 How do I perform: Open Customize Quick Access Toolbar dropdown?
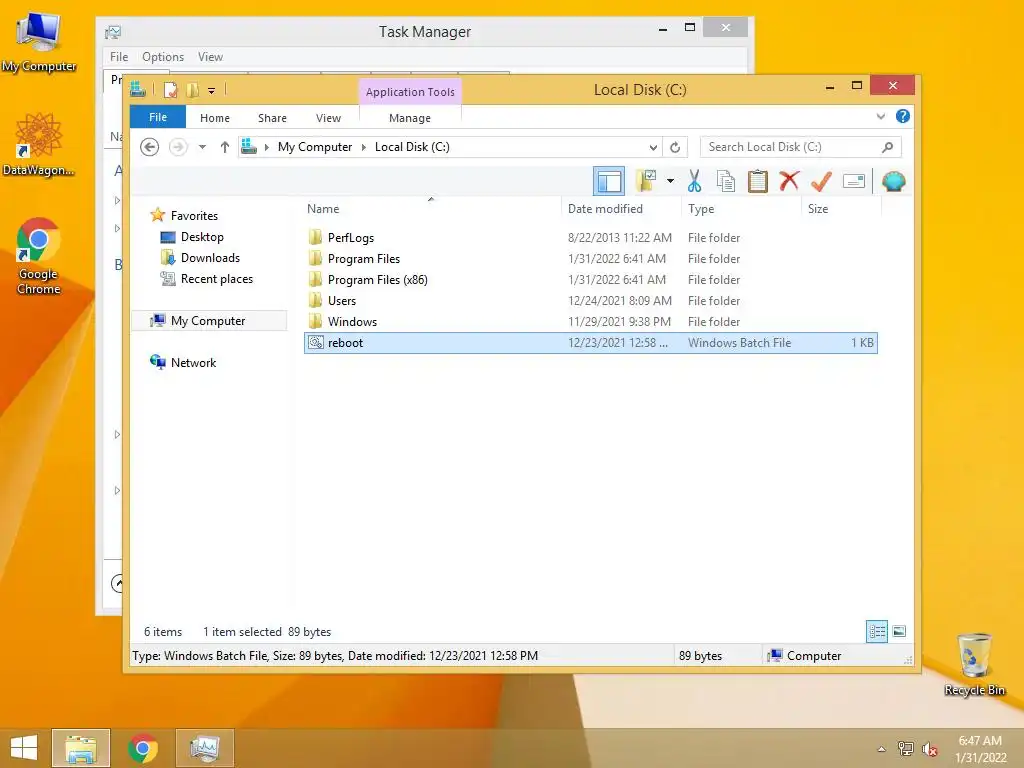tap(212, 91)
